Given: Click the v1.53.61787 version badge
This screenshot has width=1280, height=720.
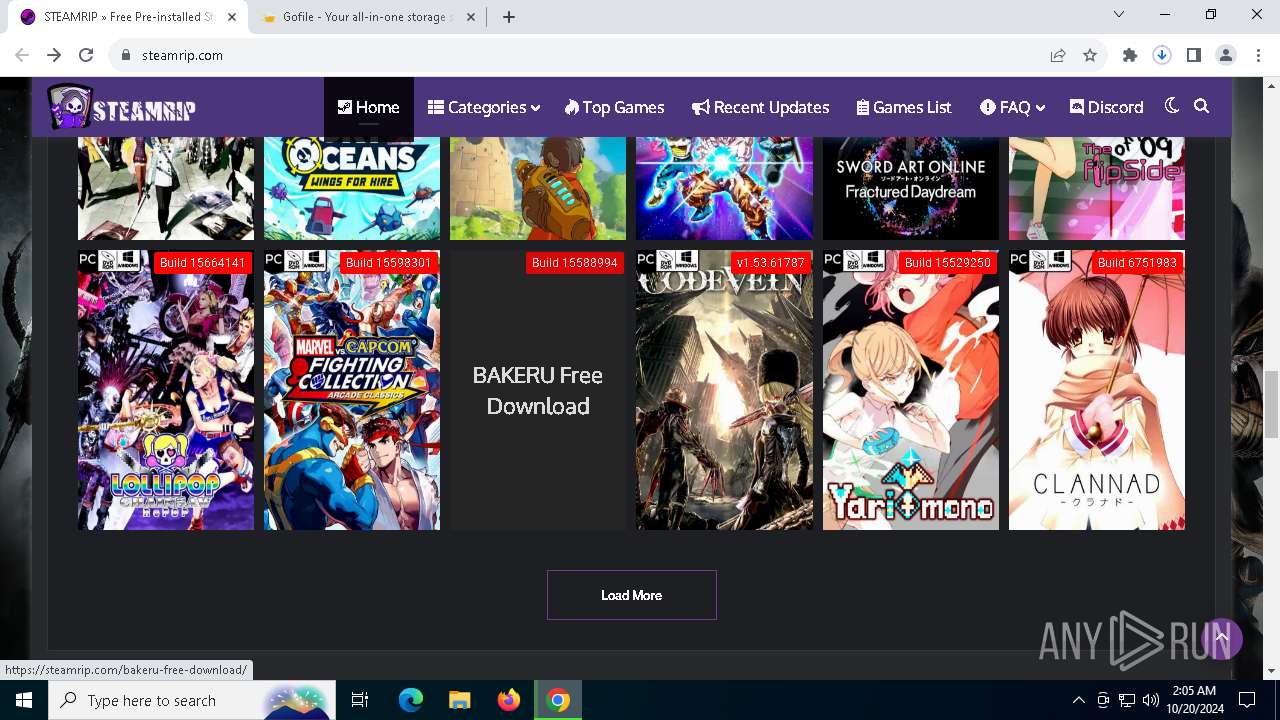Looking at the screenshot, I should (x=770, y=263).
